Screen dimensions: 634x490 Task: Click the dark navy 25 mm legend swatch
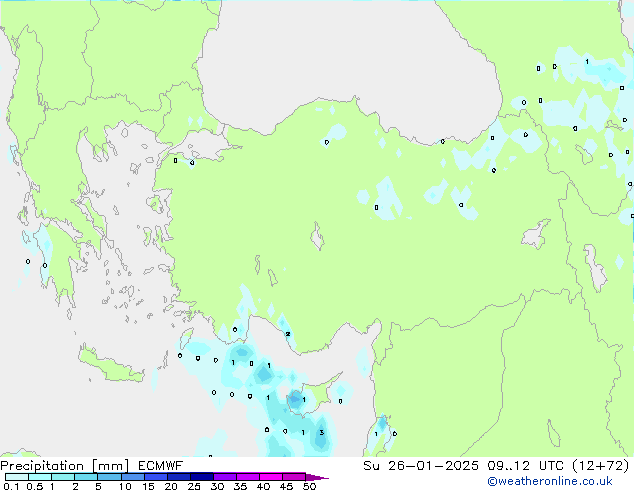pos(201,477)
